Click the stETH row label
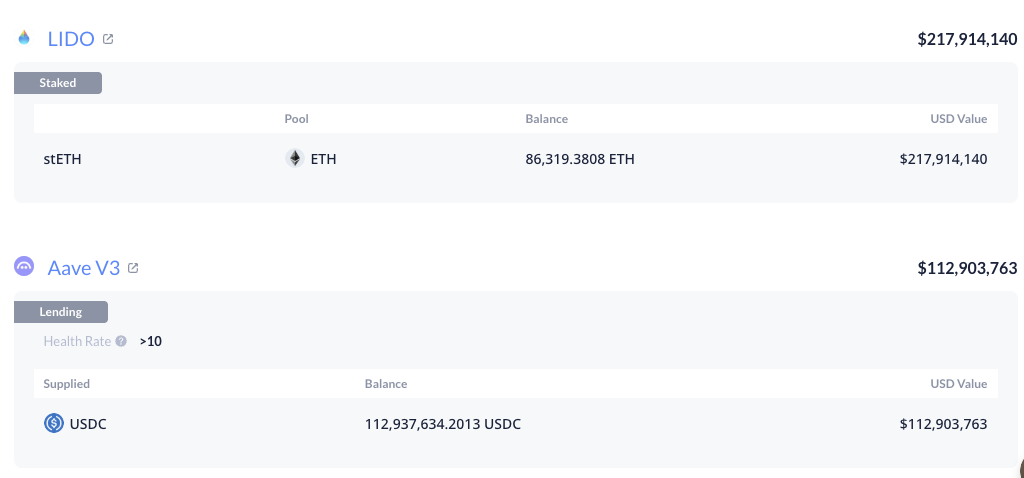1024x478 pixels. [62, 158]
